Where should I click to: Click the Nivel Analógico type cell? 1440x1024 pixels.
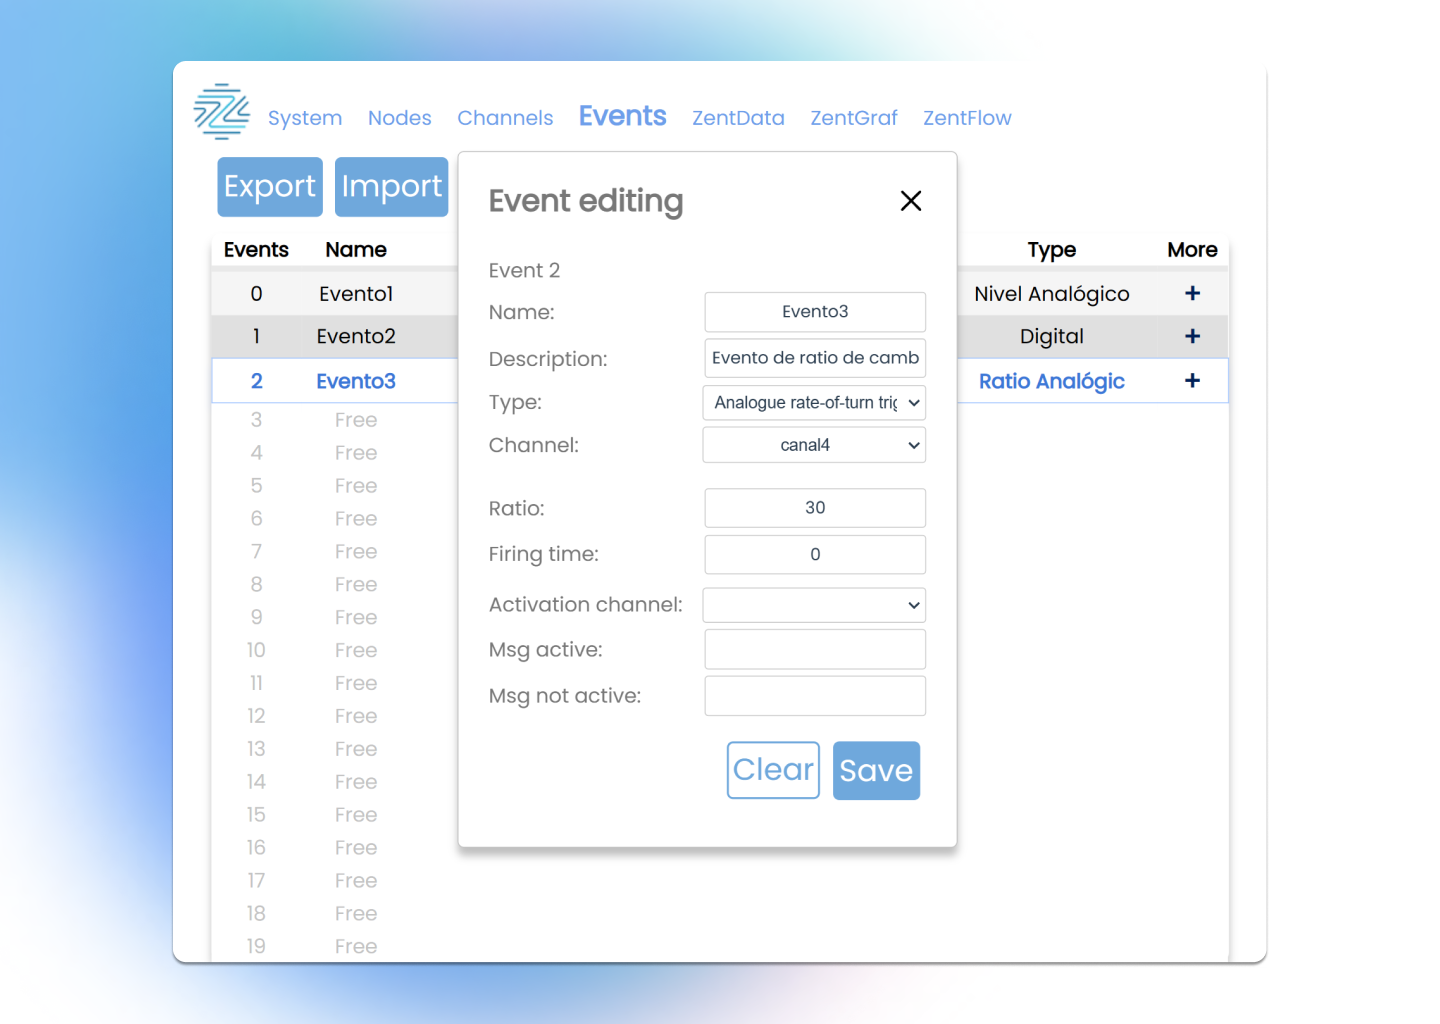pyautogui.click(x=1052, y=294)
